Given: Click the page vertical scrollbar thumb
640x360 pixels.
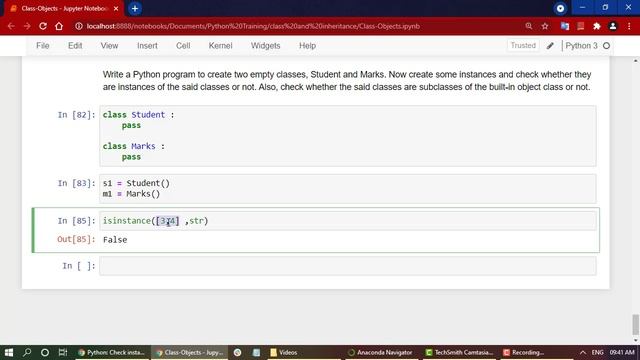Looking at the screenshot, I should coord(636,324).
